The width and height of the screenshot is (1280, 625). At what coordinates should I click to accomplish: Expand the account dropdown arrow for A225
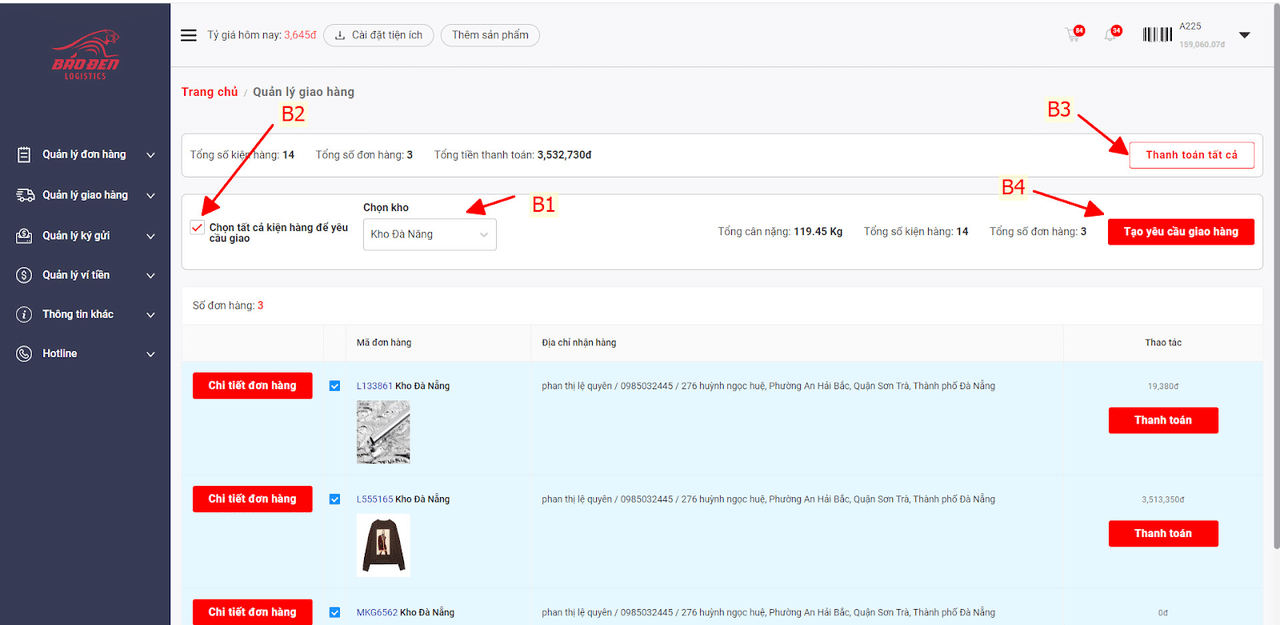(x=1244, y=35)
